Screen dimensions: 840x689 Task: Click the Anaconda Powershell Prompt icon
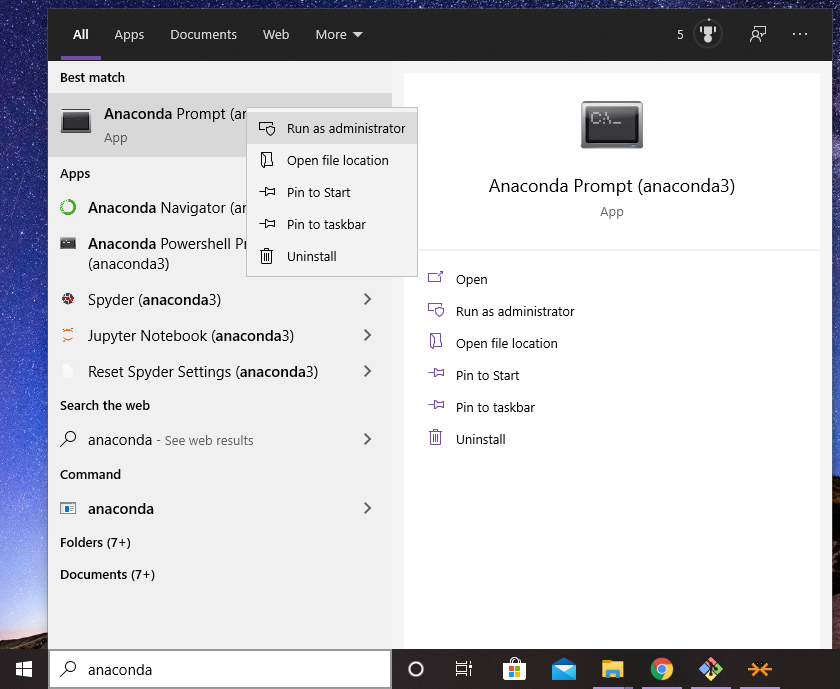(68, 244)
